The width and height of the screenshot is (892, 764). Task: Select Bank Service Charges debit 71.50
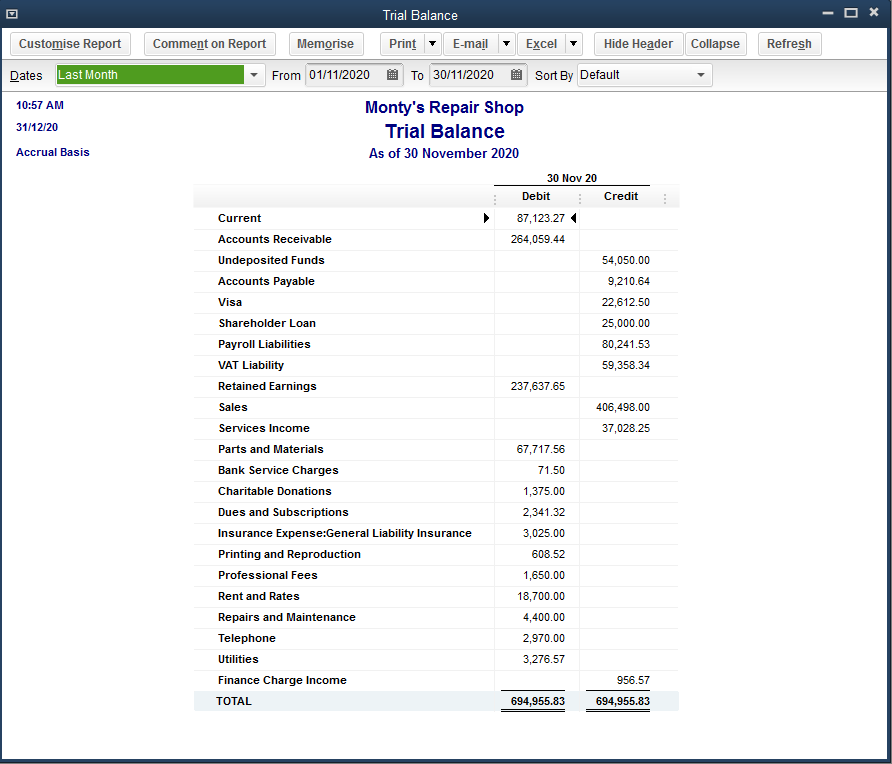tap(551, 470)
